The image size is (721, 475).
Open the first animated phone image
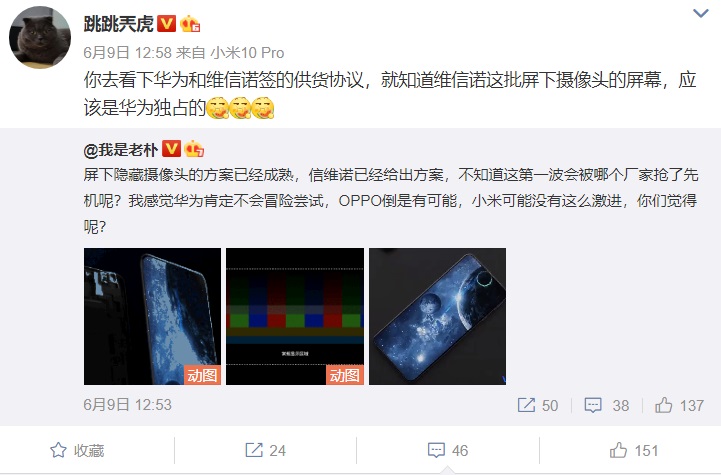pos(152,316)
